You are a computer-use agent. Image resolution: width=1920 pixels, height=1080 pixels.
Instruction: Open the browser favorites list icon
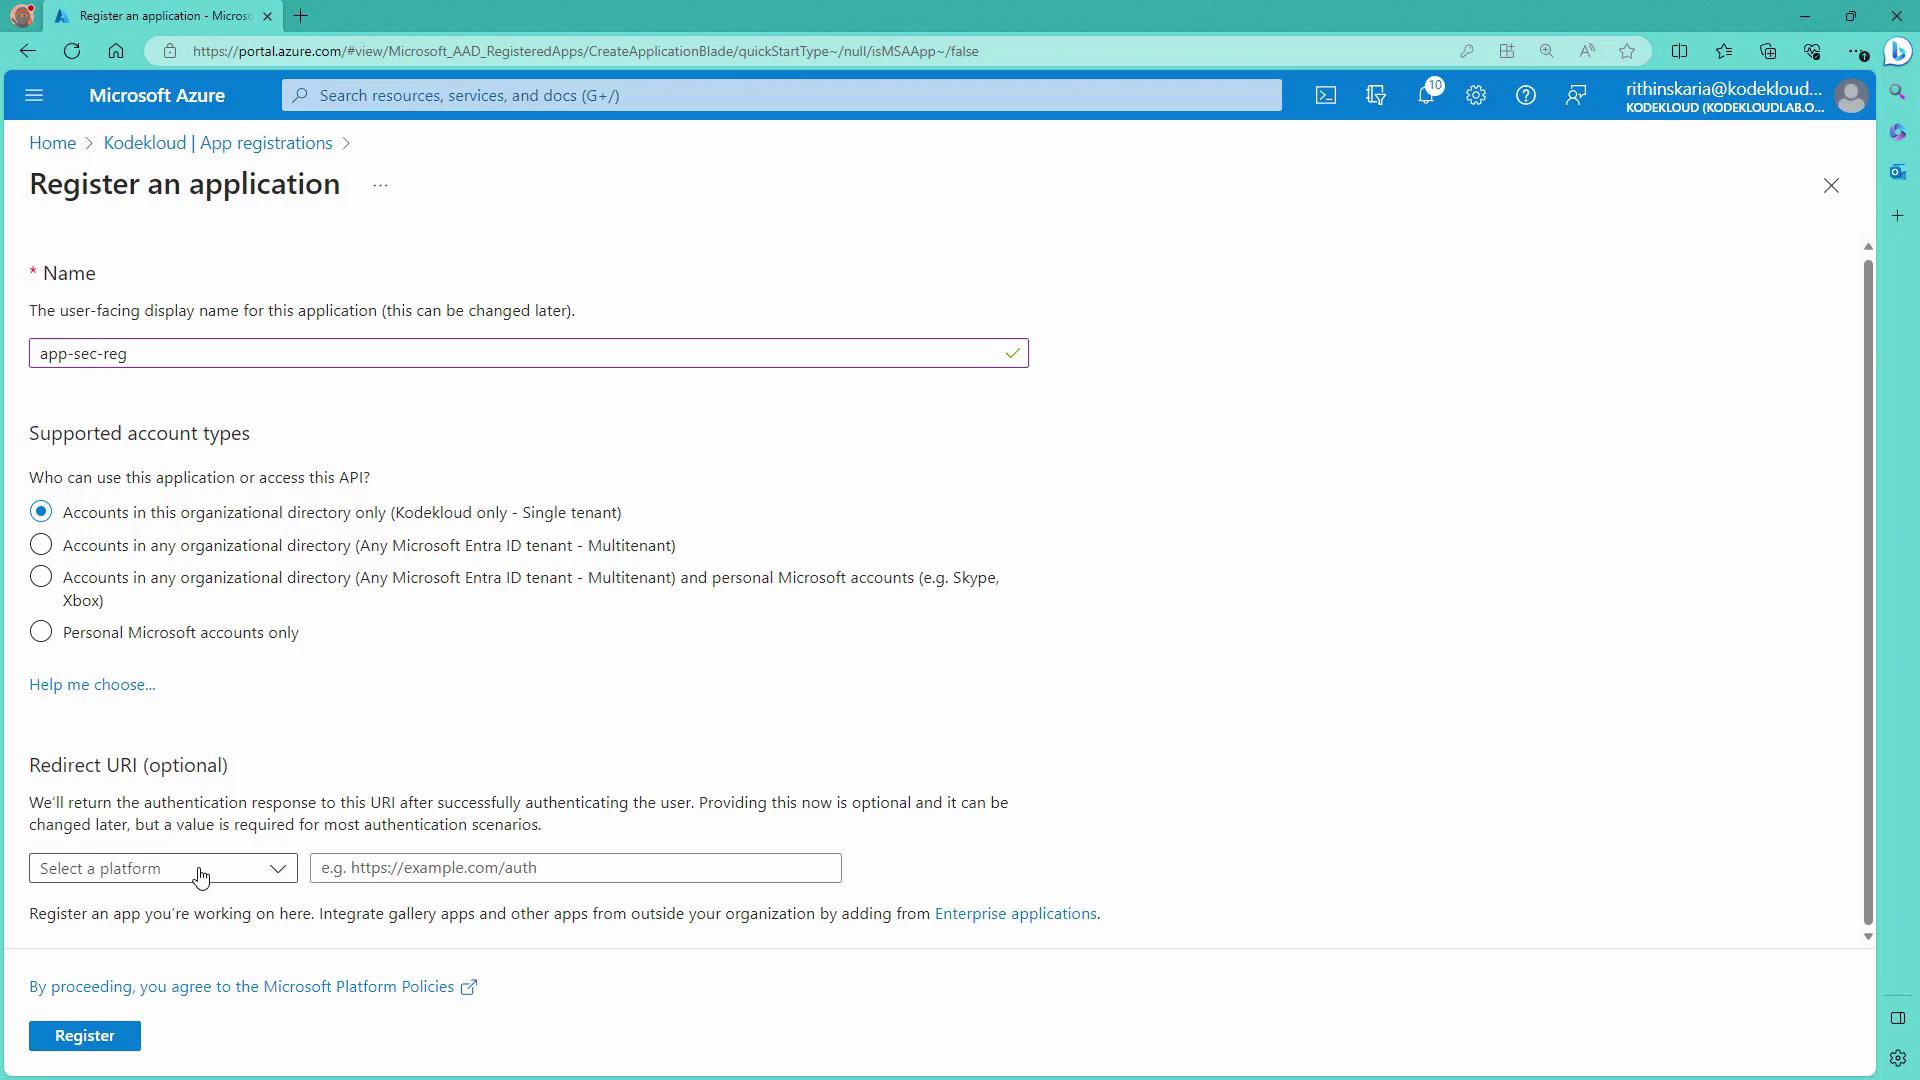[x=1724, y=51]
